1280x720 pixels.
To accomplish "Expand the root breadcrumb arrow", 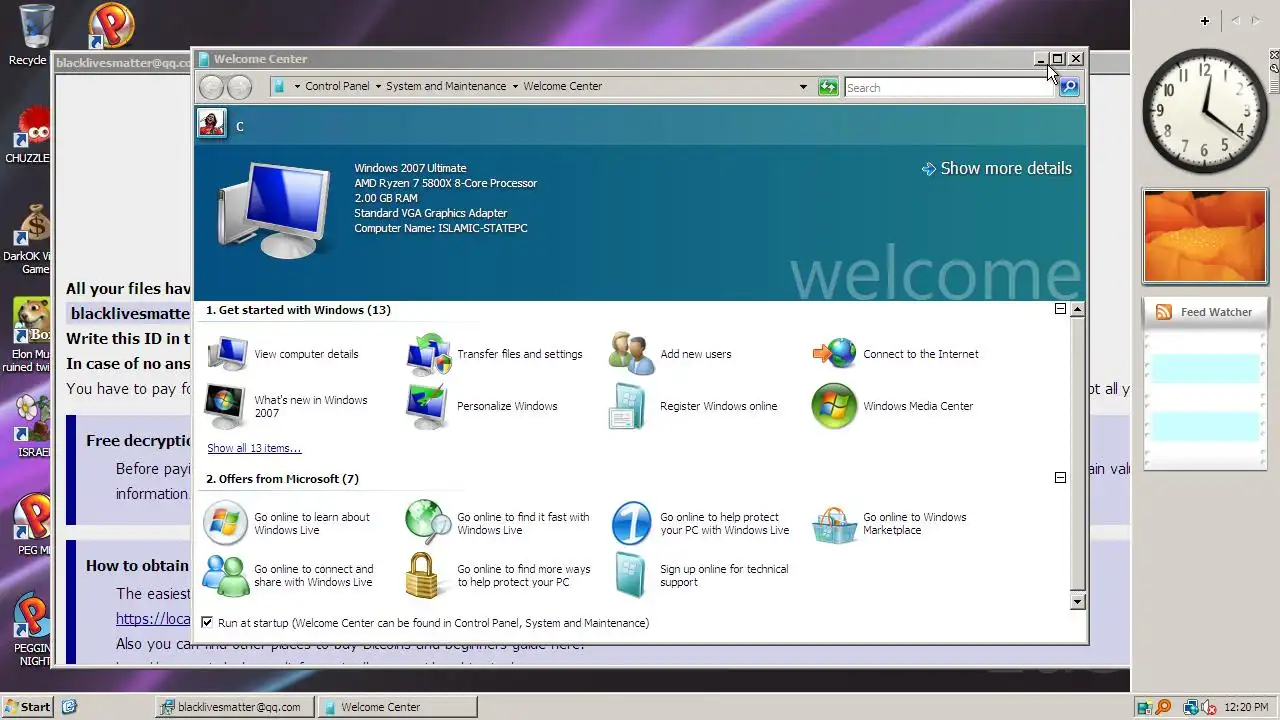I will 297,86.
